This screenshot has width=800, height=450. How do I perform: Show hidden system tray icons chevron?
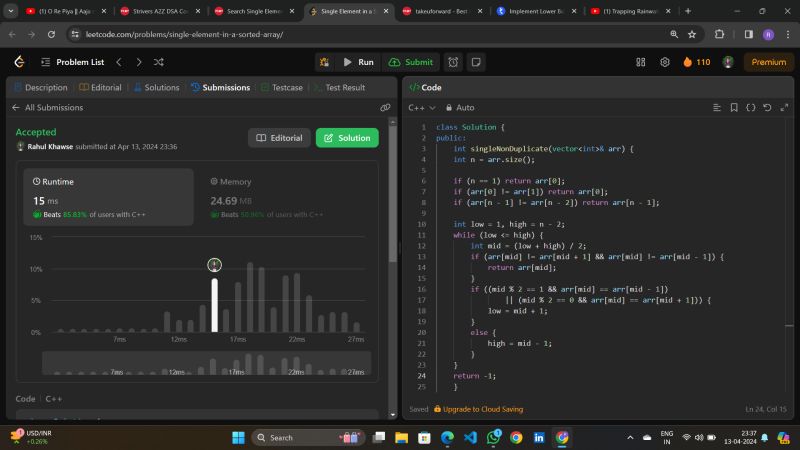[630, 437]
